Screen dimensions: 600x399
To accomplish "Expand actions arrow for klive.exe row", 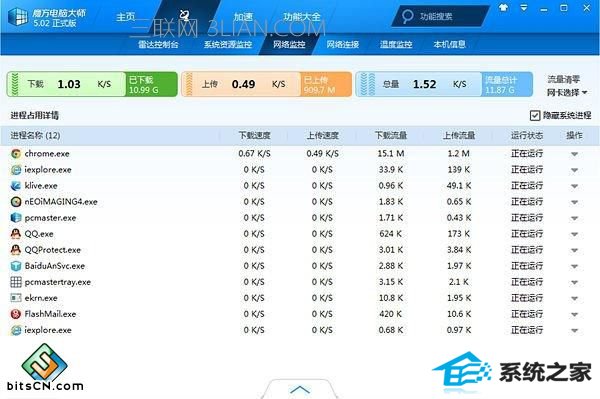I will (574, 186).
